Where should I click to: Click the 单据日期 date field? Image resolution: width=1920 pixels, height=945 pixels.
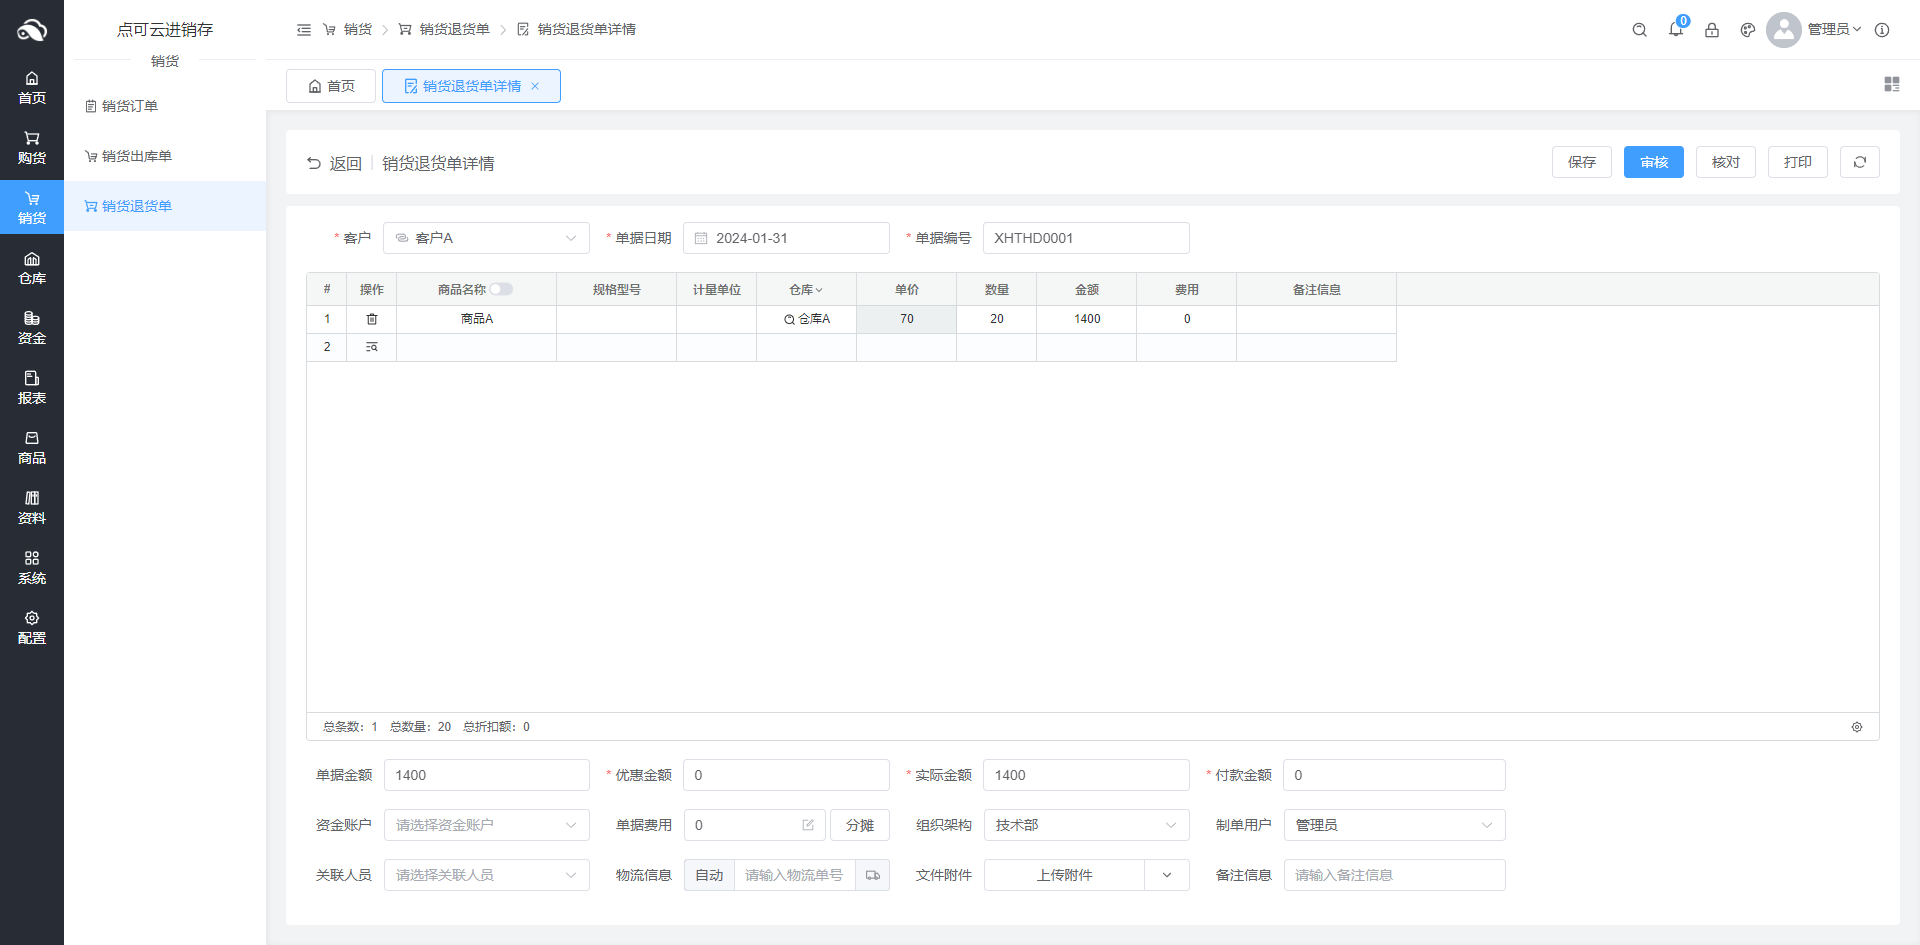point(786,238)
